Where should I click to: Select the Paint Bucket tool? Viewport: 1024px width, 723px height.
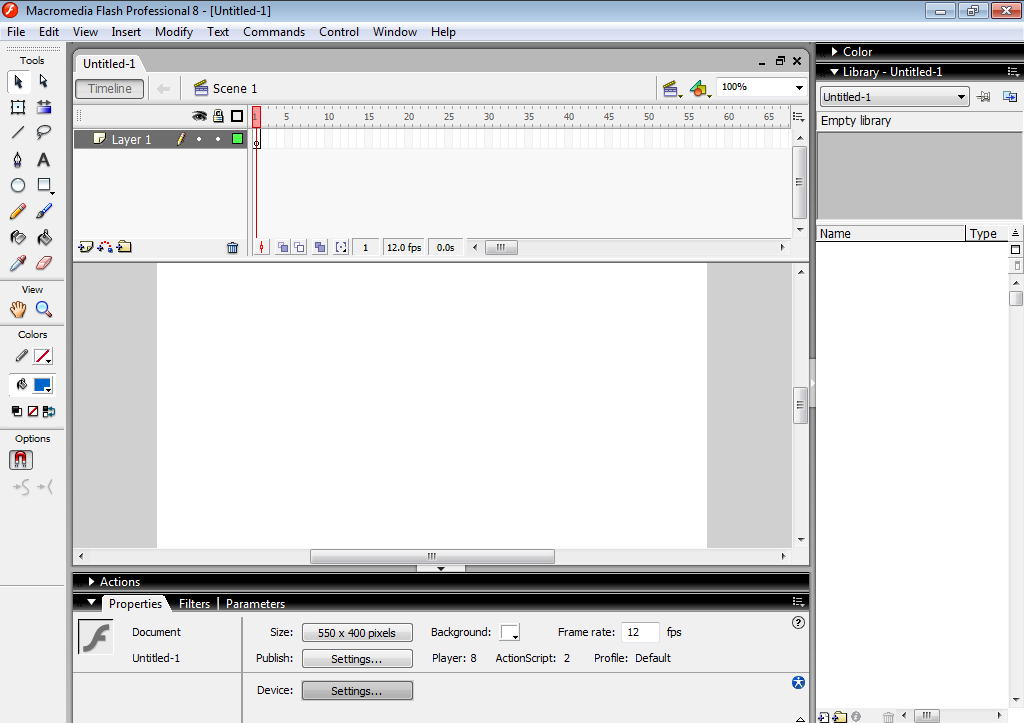point(44,237)
